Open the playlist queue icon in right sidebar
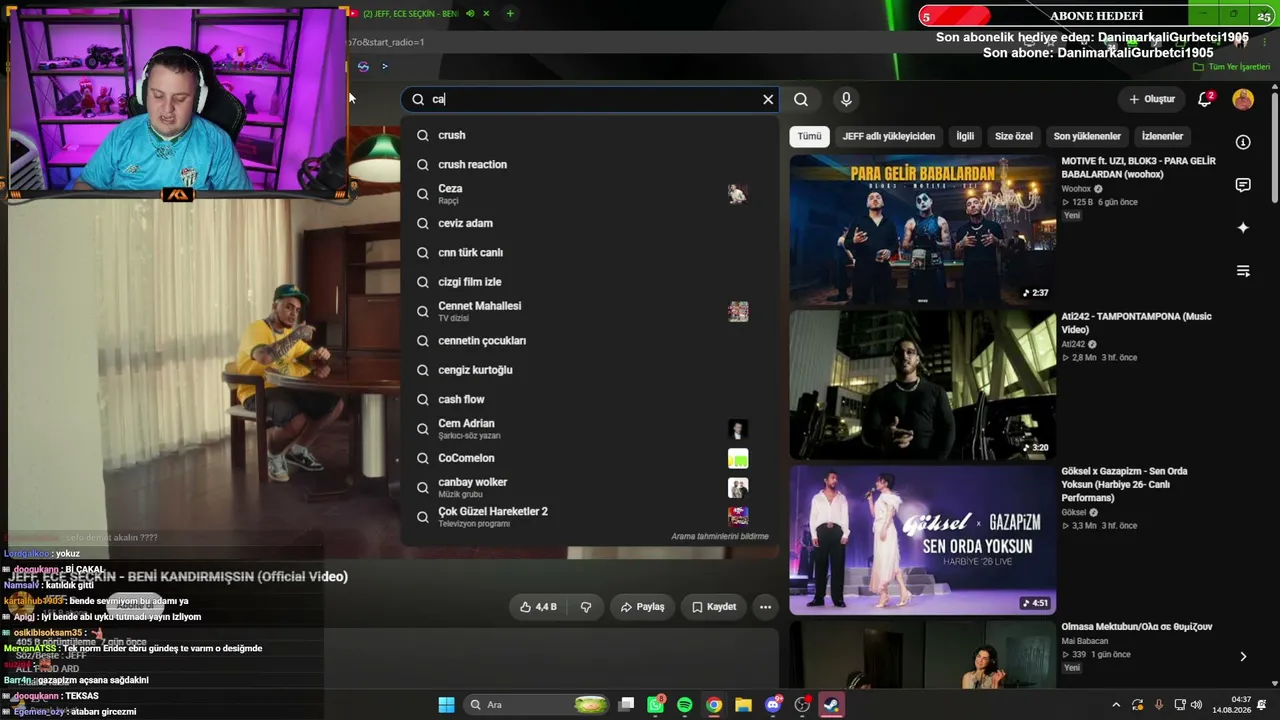 coord(1243,271)
